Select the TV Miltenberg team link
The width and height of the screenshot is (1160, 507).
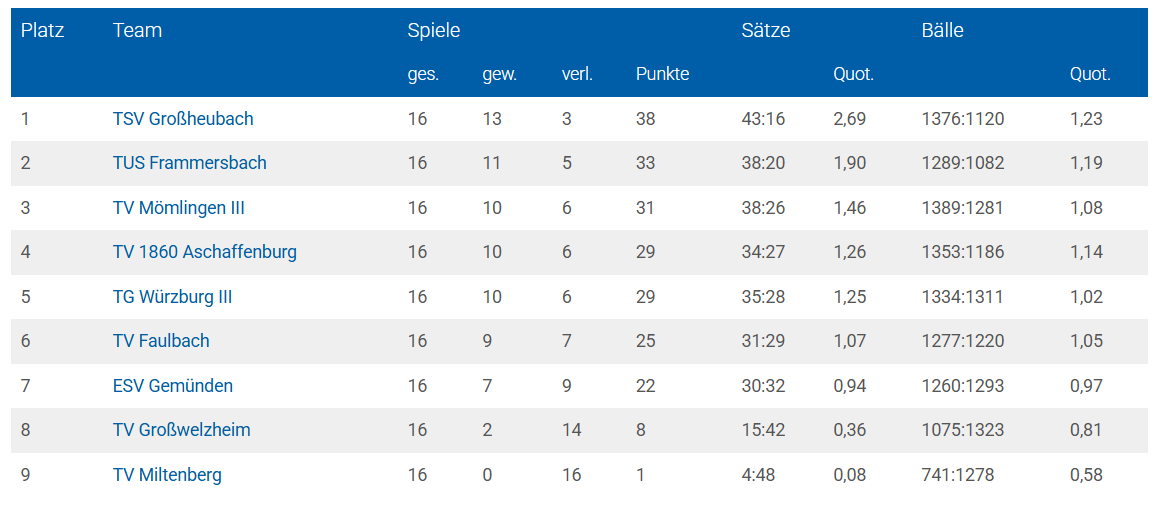coord(167,475)
